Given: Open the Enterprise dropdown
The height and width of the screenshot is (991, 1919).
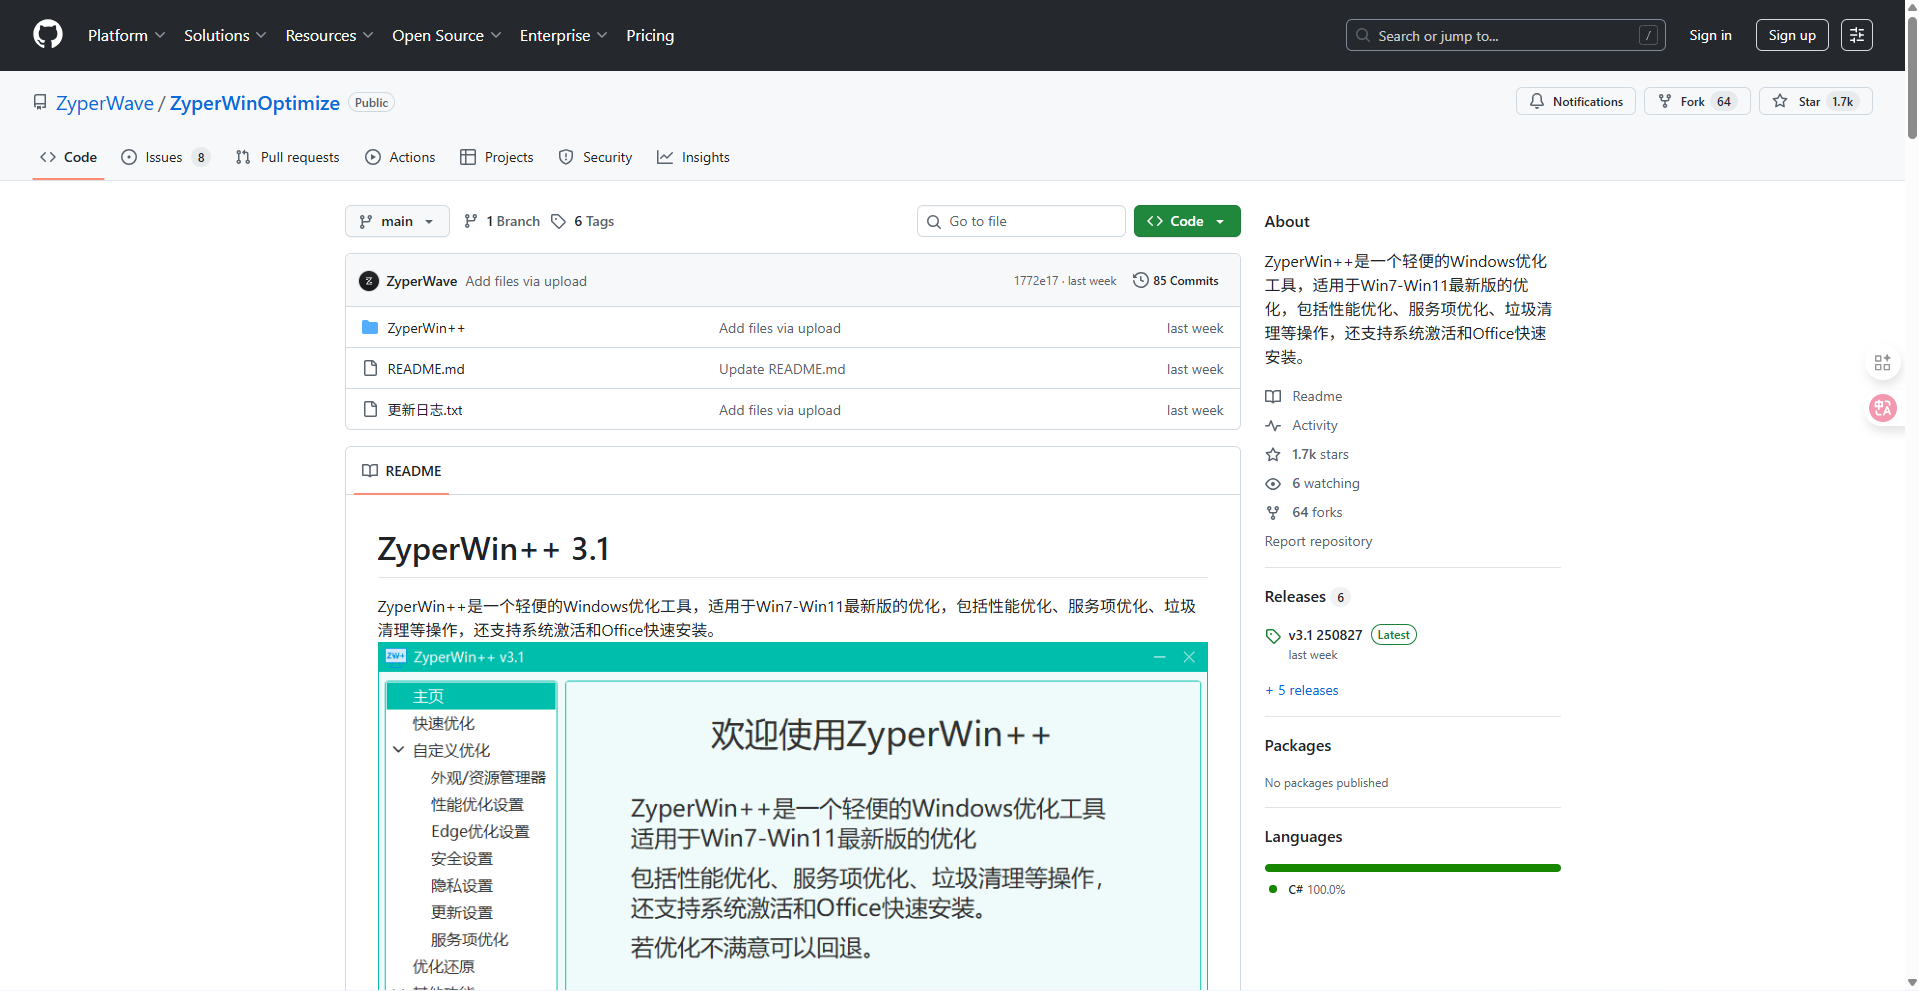Looking at the screenshot, I should tap(563, 35).
